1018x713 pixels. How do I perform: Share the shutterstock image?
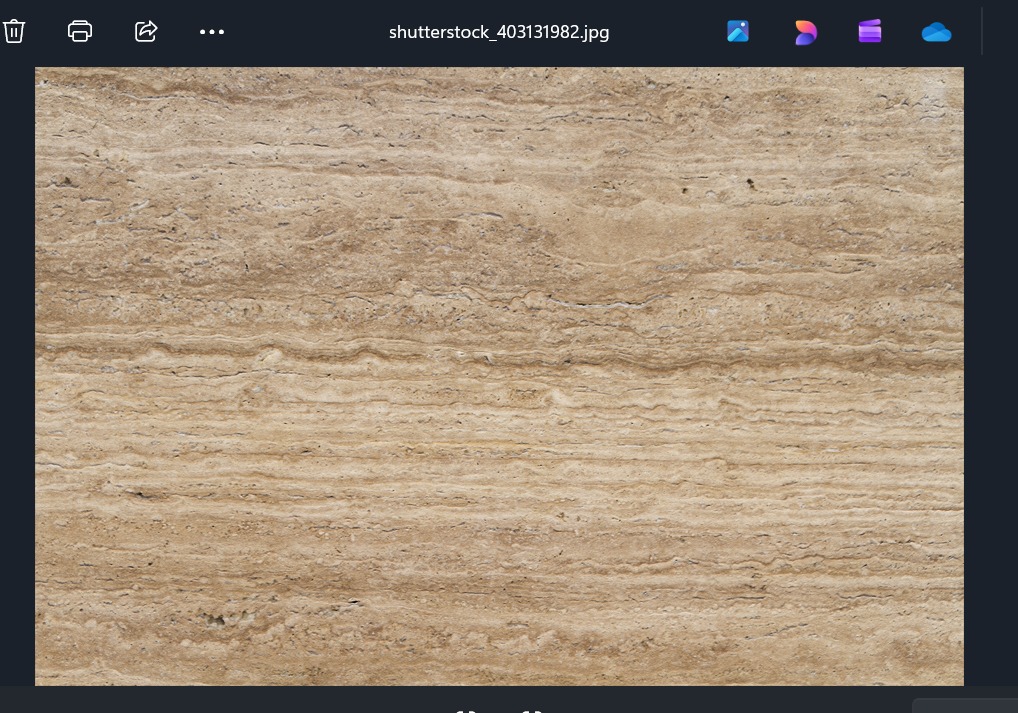pyautogui.click(x=146, y=31)
